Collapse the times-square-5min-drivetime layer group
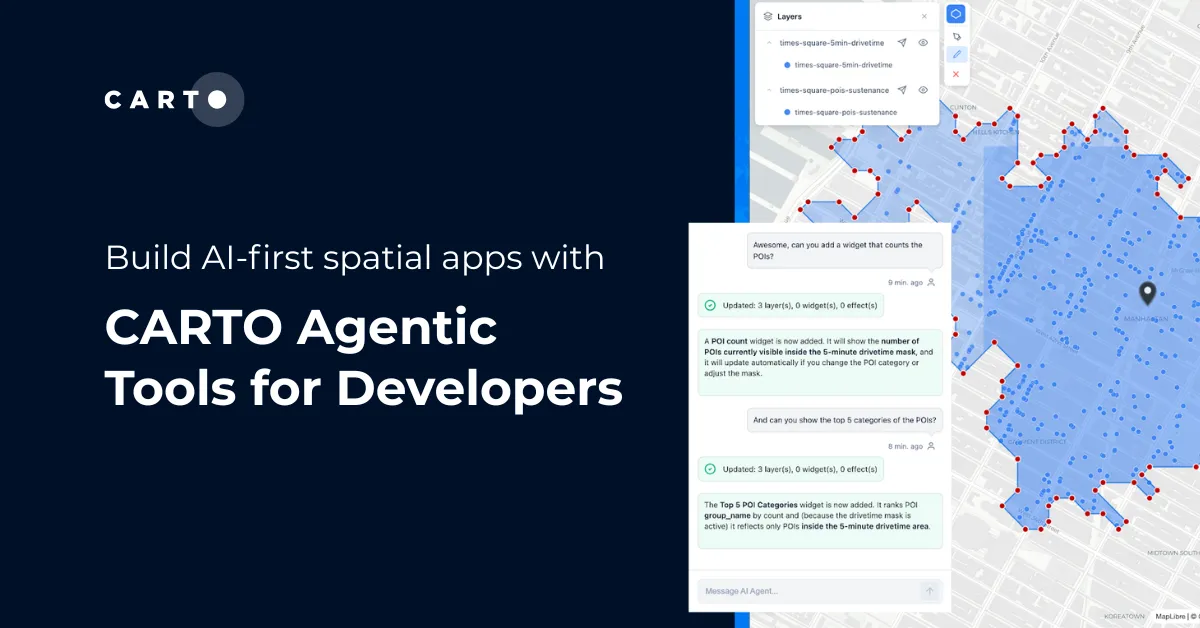The image size is (1200, 628). 769,42
